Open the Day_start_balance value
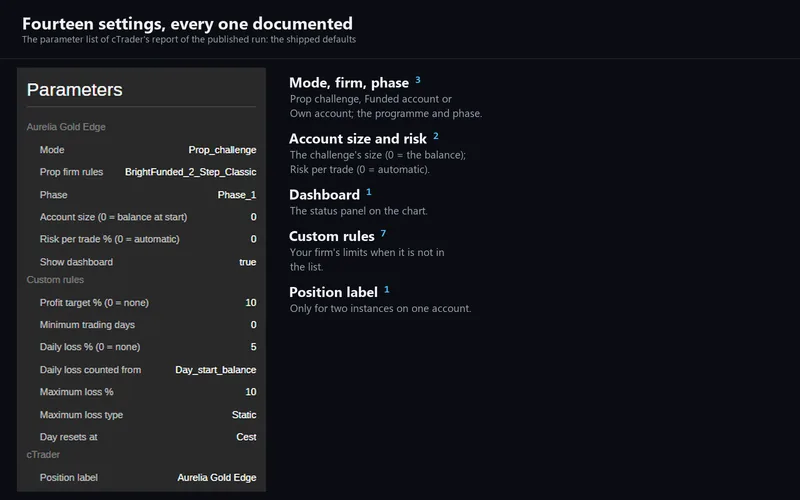This screenshot has width=800, height=500. point(215,370)
